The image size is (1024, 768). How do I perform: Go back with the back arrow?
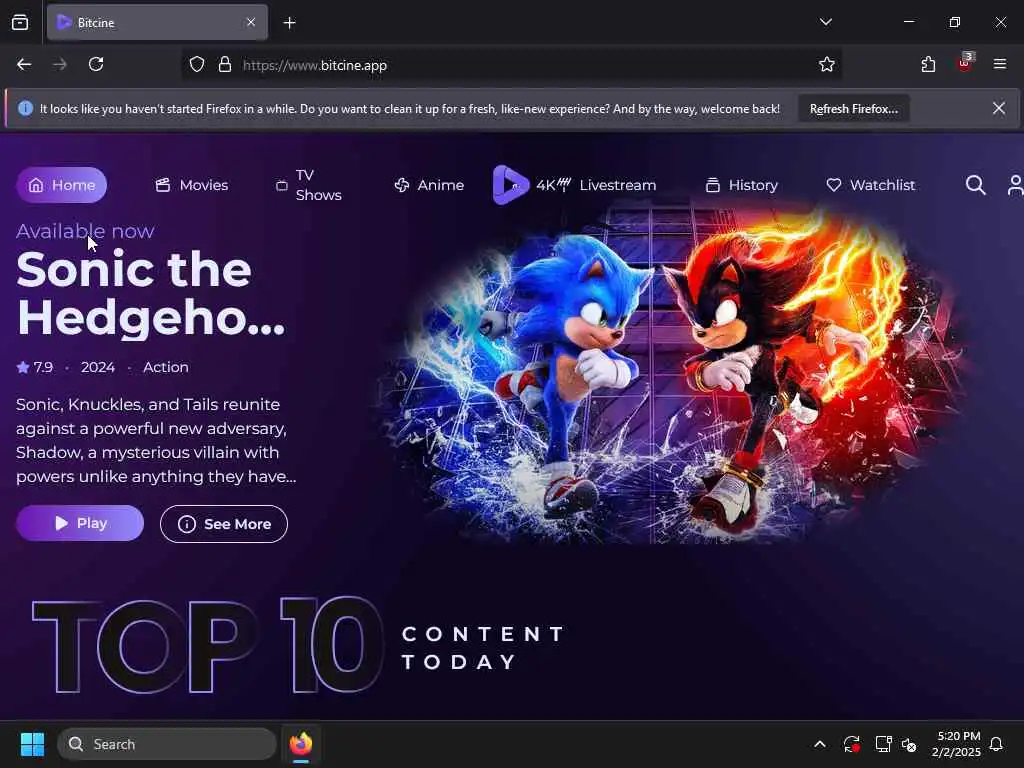click(24, 64)
